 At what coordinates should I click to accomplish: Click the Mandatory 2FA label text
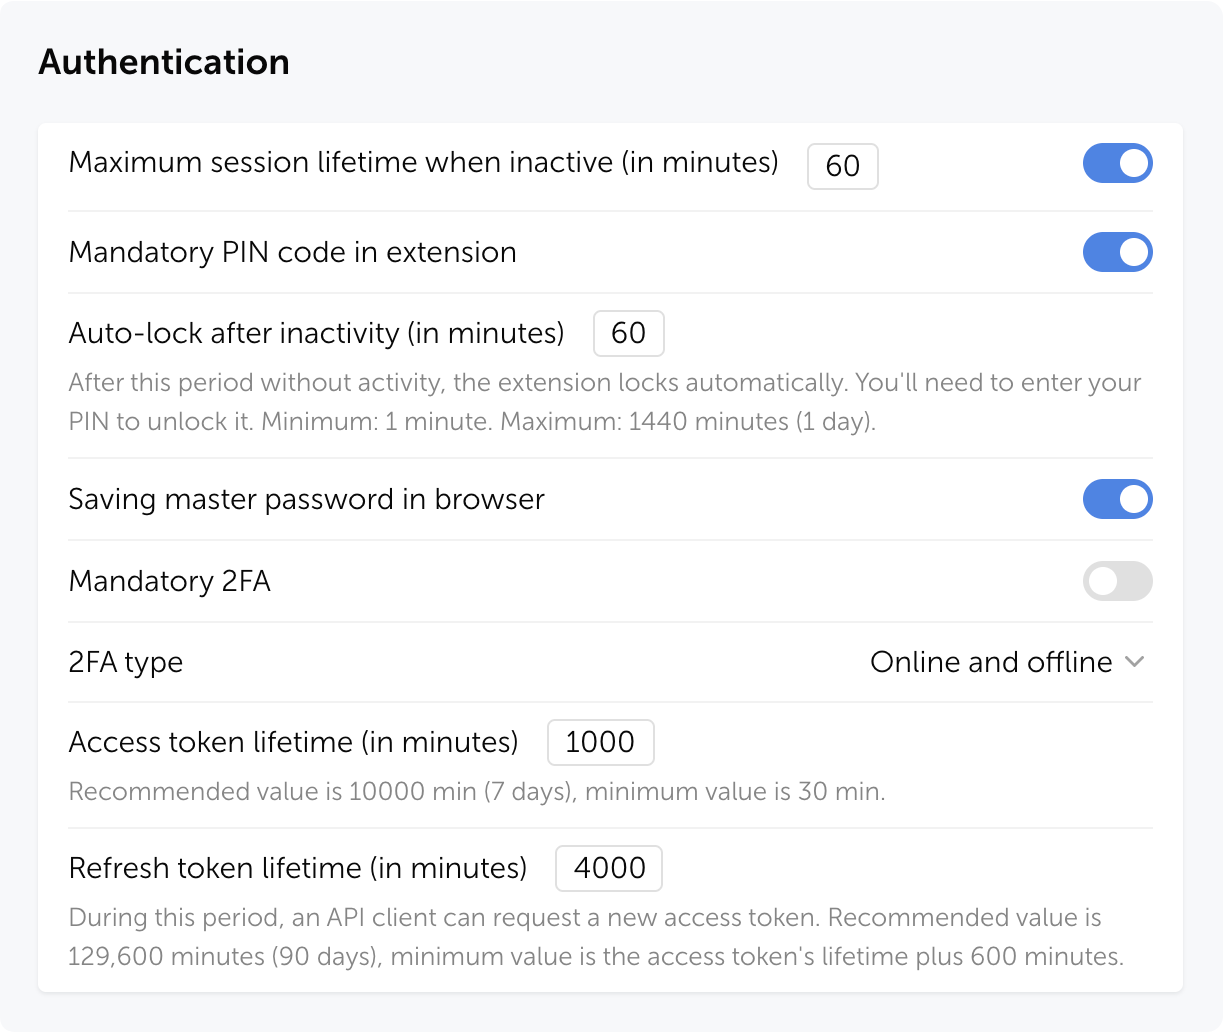(169, 581)
